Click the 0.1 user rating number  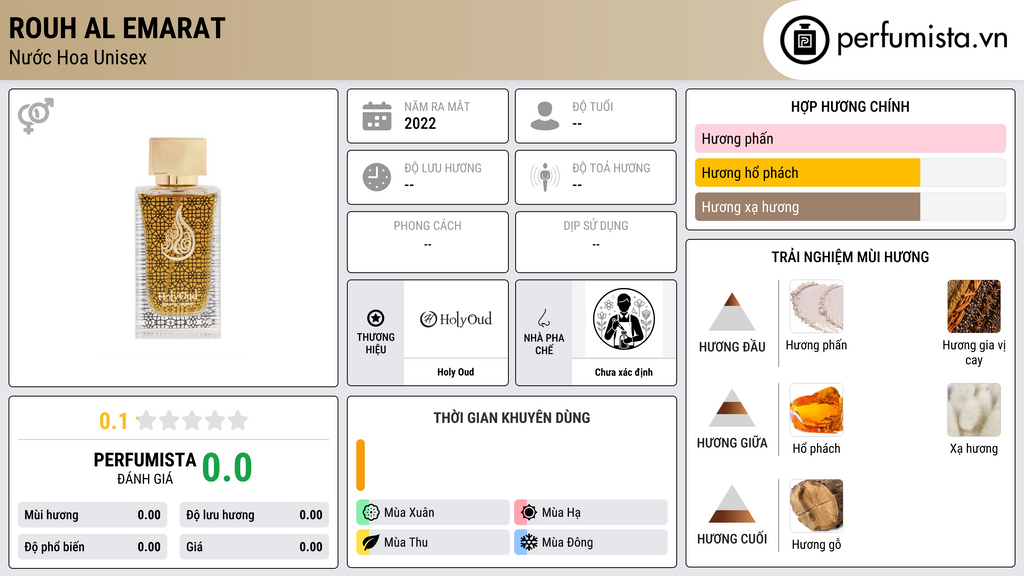point(114,421)
